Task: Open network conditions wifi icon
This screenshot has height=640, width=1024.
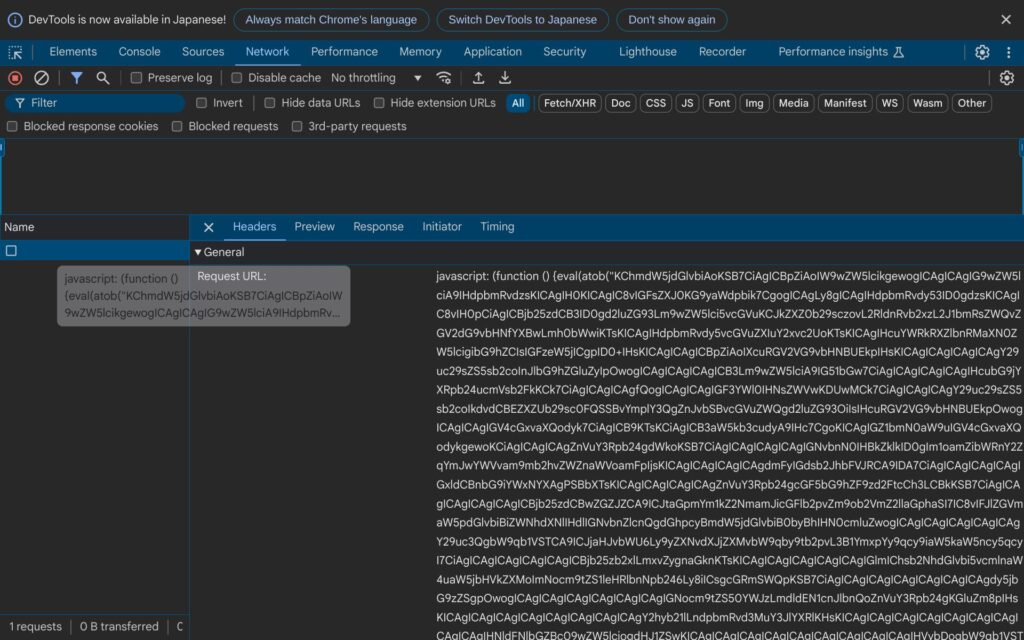Action: click(444, 78)
